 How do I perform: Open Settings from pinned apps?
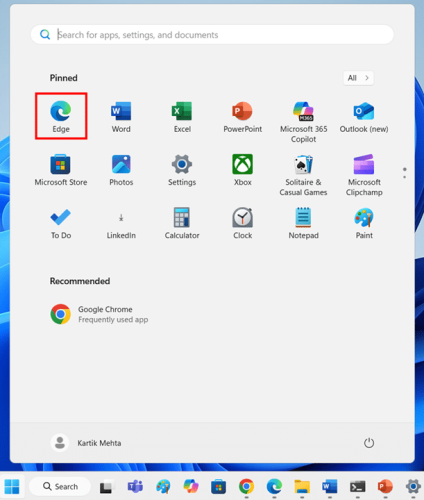point(182,170)
